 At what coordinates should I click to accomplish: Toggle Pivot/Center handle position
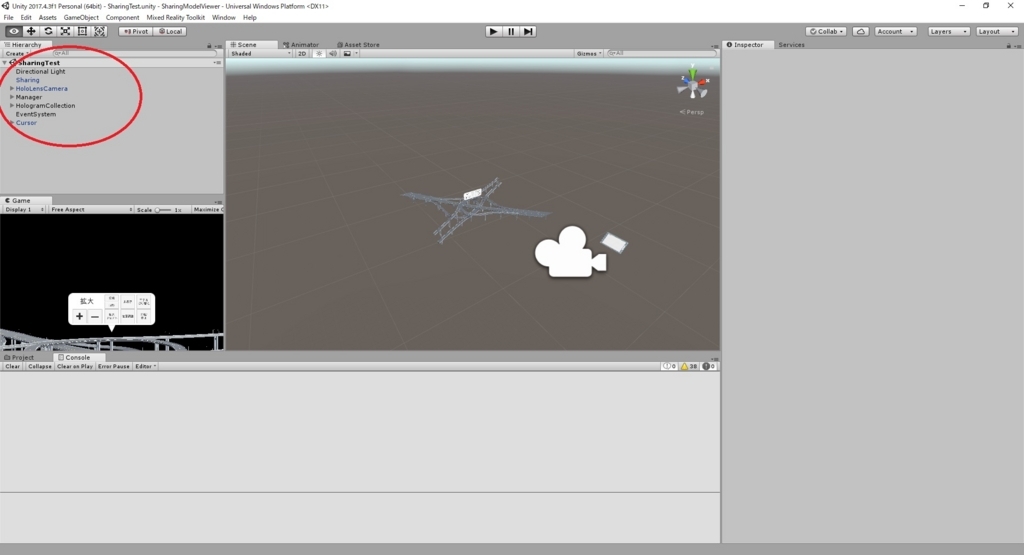[x=136, y=31]
